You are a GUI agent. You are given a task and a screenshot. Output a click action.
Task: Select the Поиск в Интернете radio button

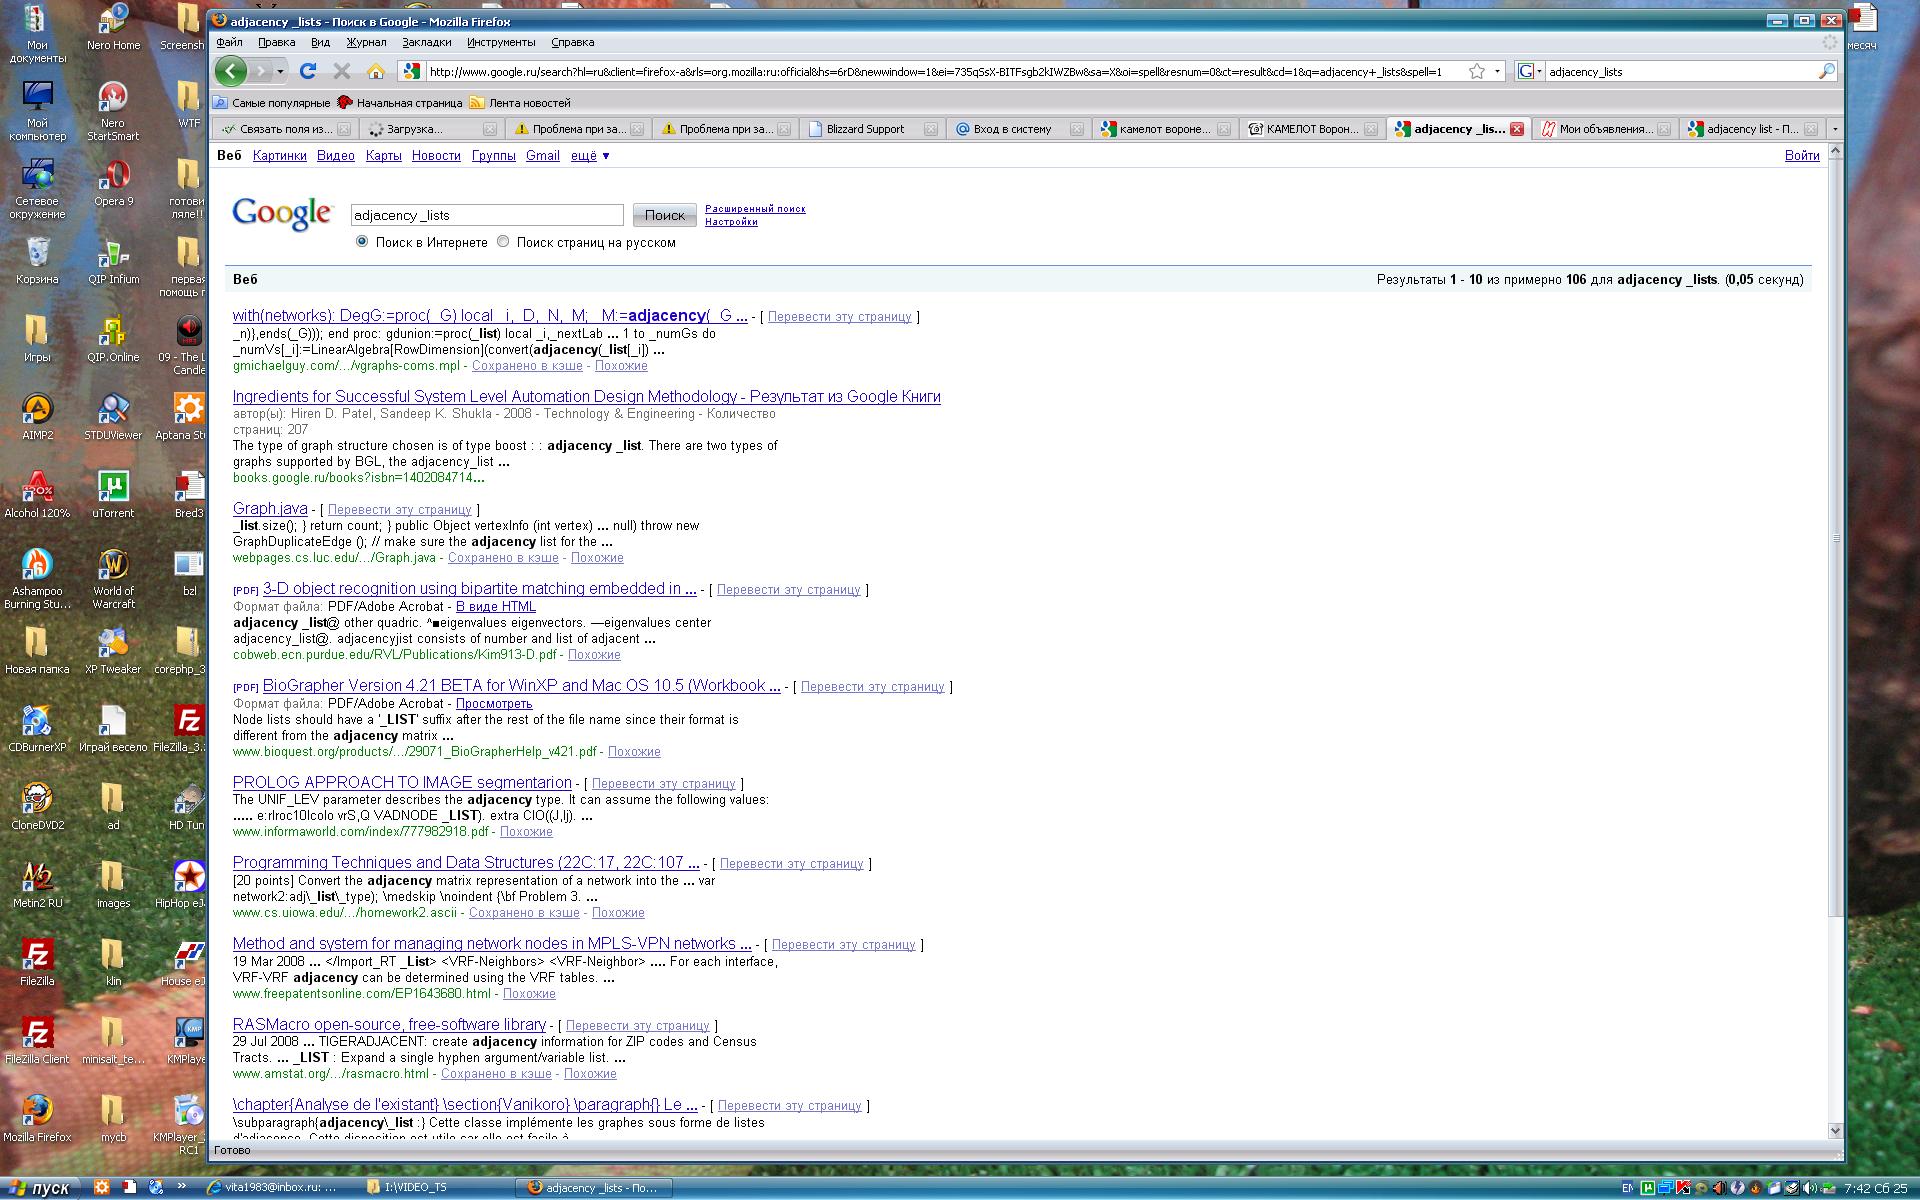pos(362,242)
